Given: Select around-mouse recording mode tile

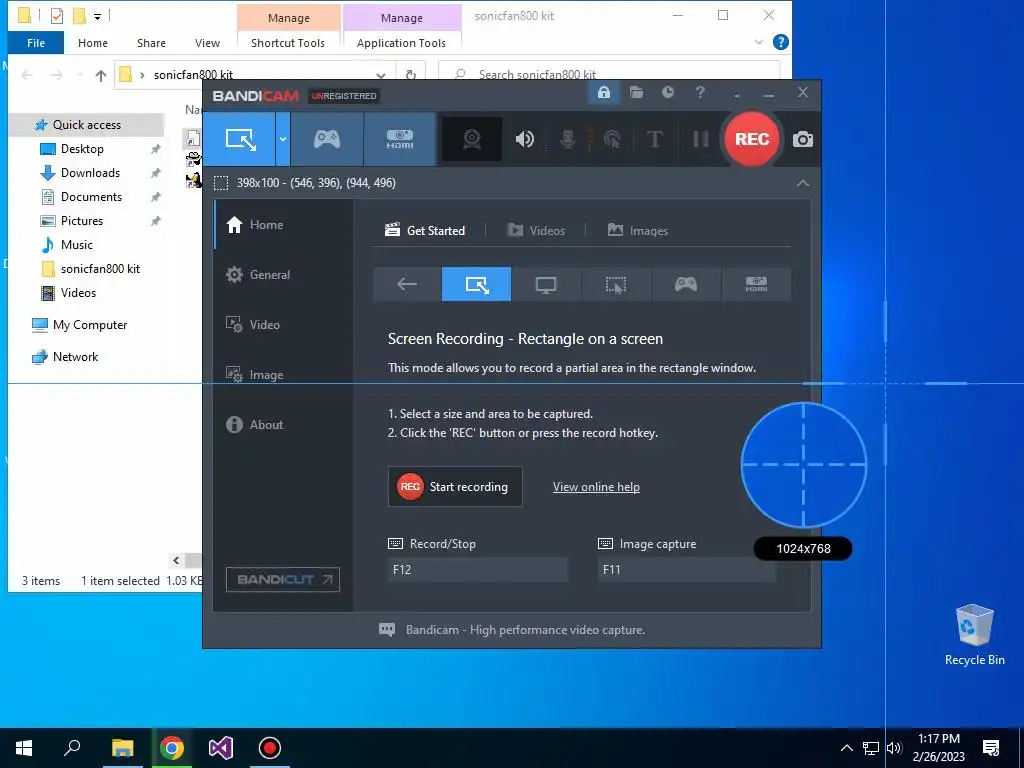Looking at the screenshot, I should (616, 284).
